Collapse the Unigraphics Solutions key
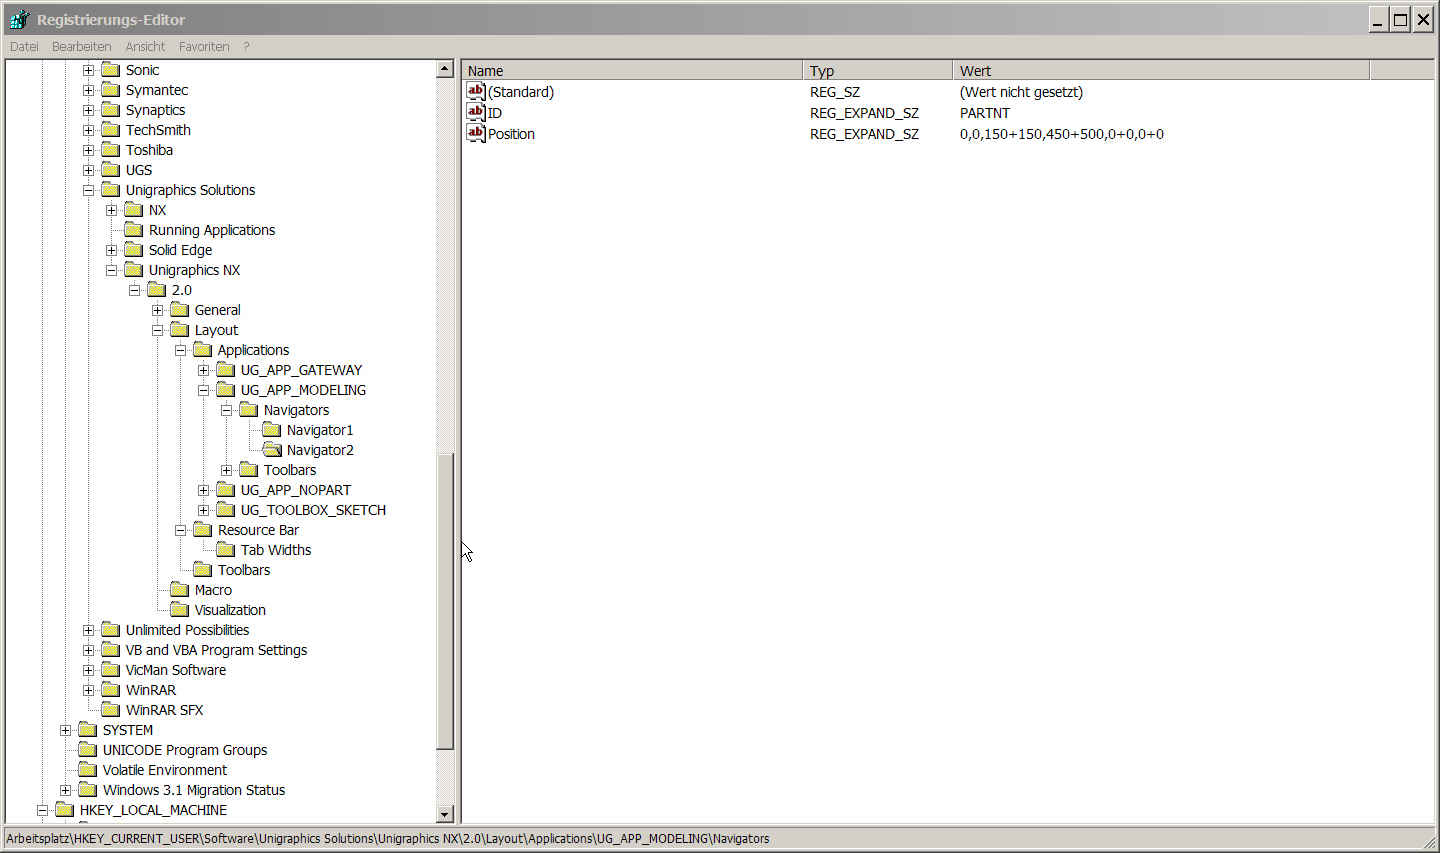Viewport: 1440px width, 853px height. (x=88, y=190)
